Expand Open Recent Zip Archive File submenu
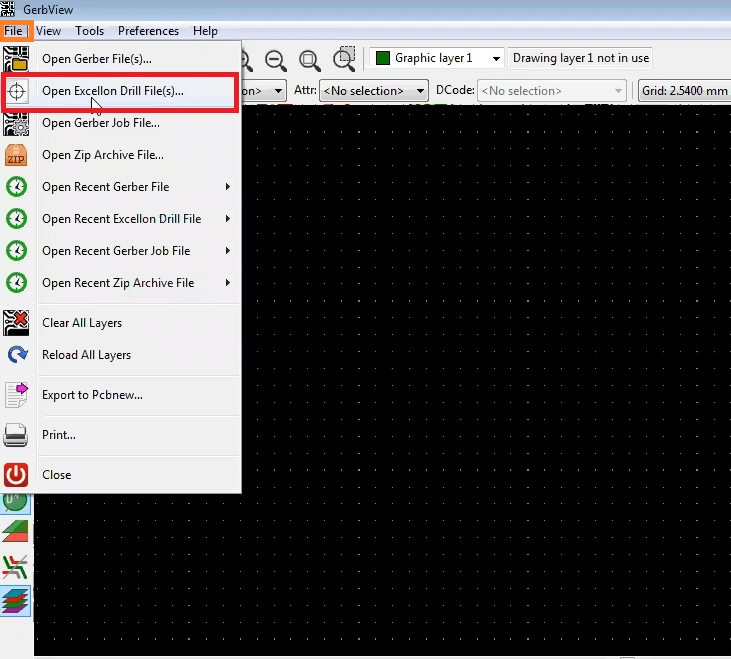Screen dimensions: 731x659 (x=121, y=283)
